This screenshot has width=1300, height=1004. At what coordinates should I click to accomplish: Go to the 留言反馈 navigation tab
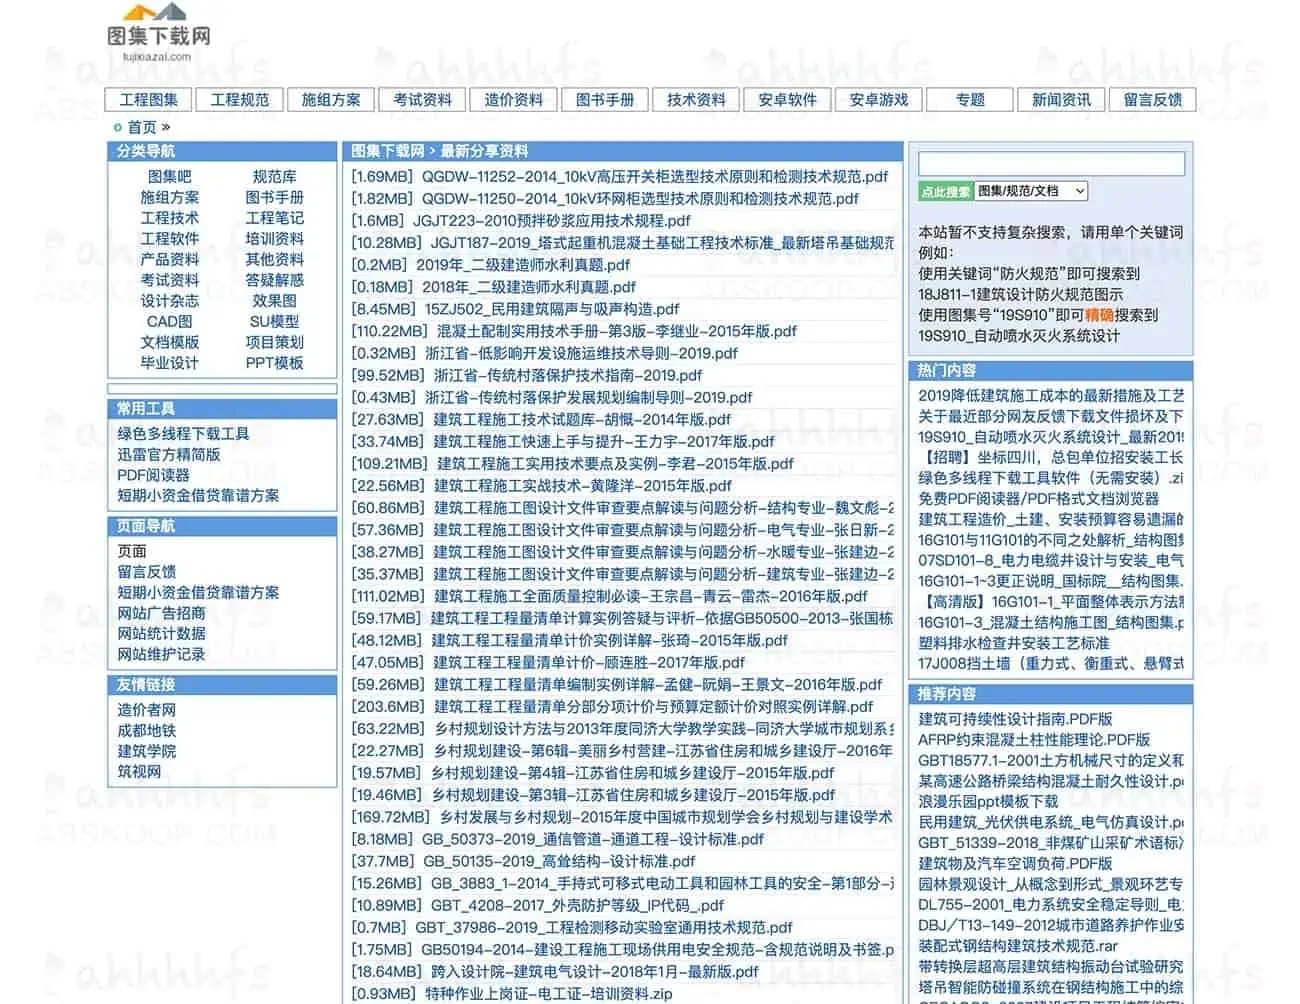[x=1152, y=100]
